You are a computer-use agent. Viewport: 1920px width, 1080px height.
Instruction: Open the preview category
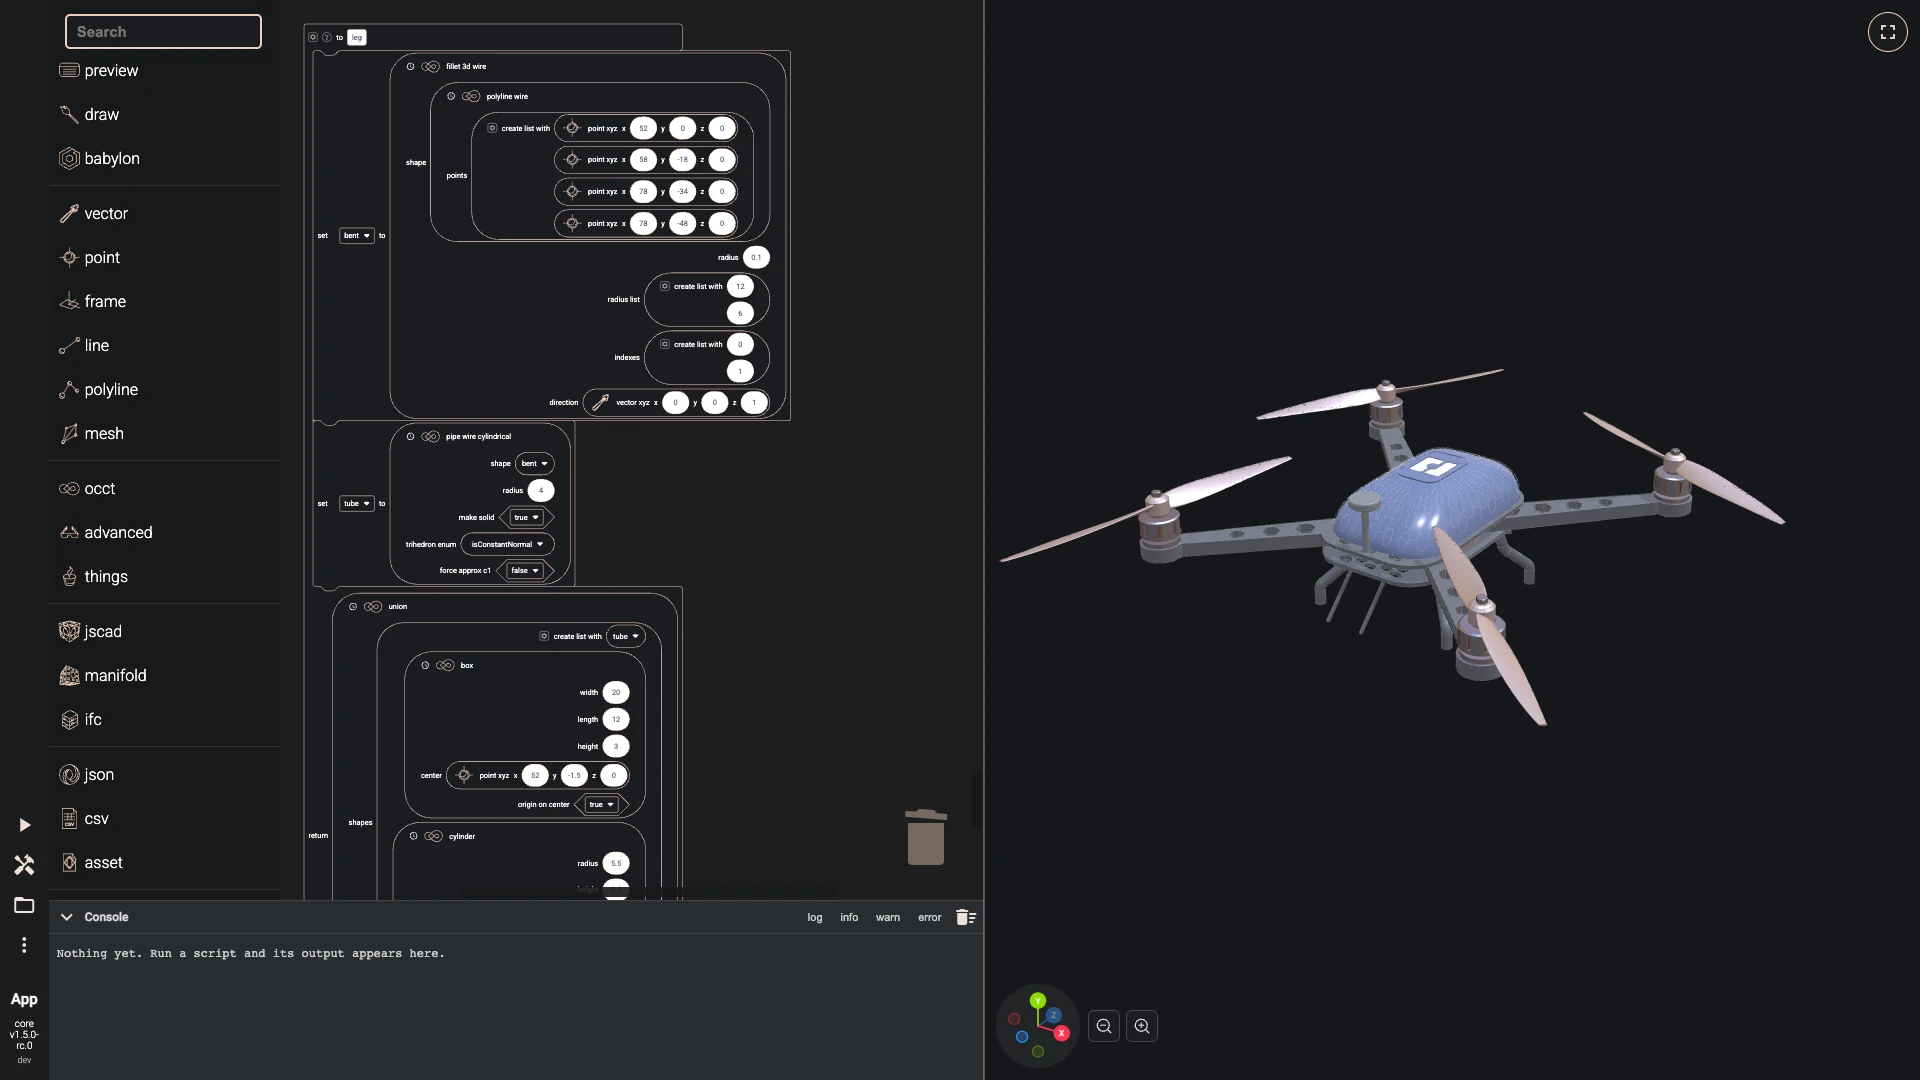(164, 70)
